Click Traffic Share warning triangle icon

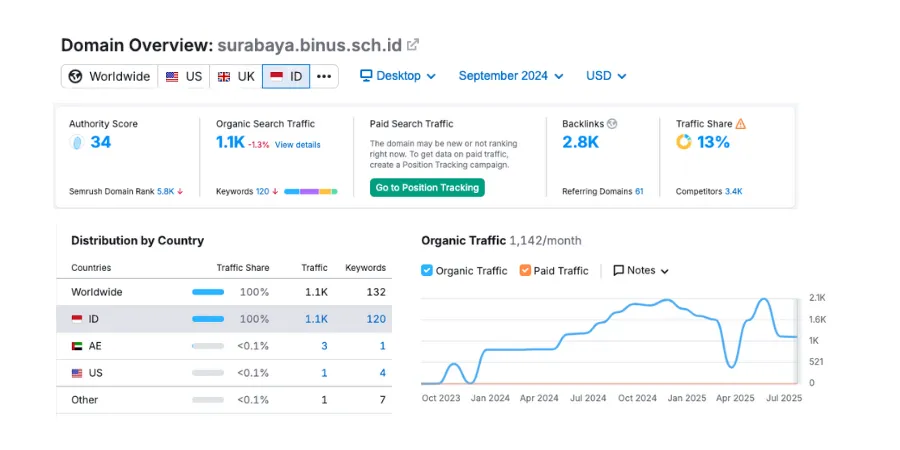[x=741, y=124]
